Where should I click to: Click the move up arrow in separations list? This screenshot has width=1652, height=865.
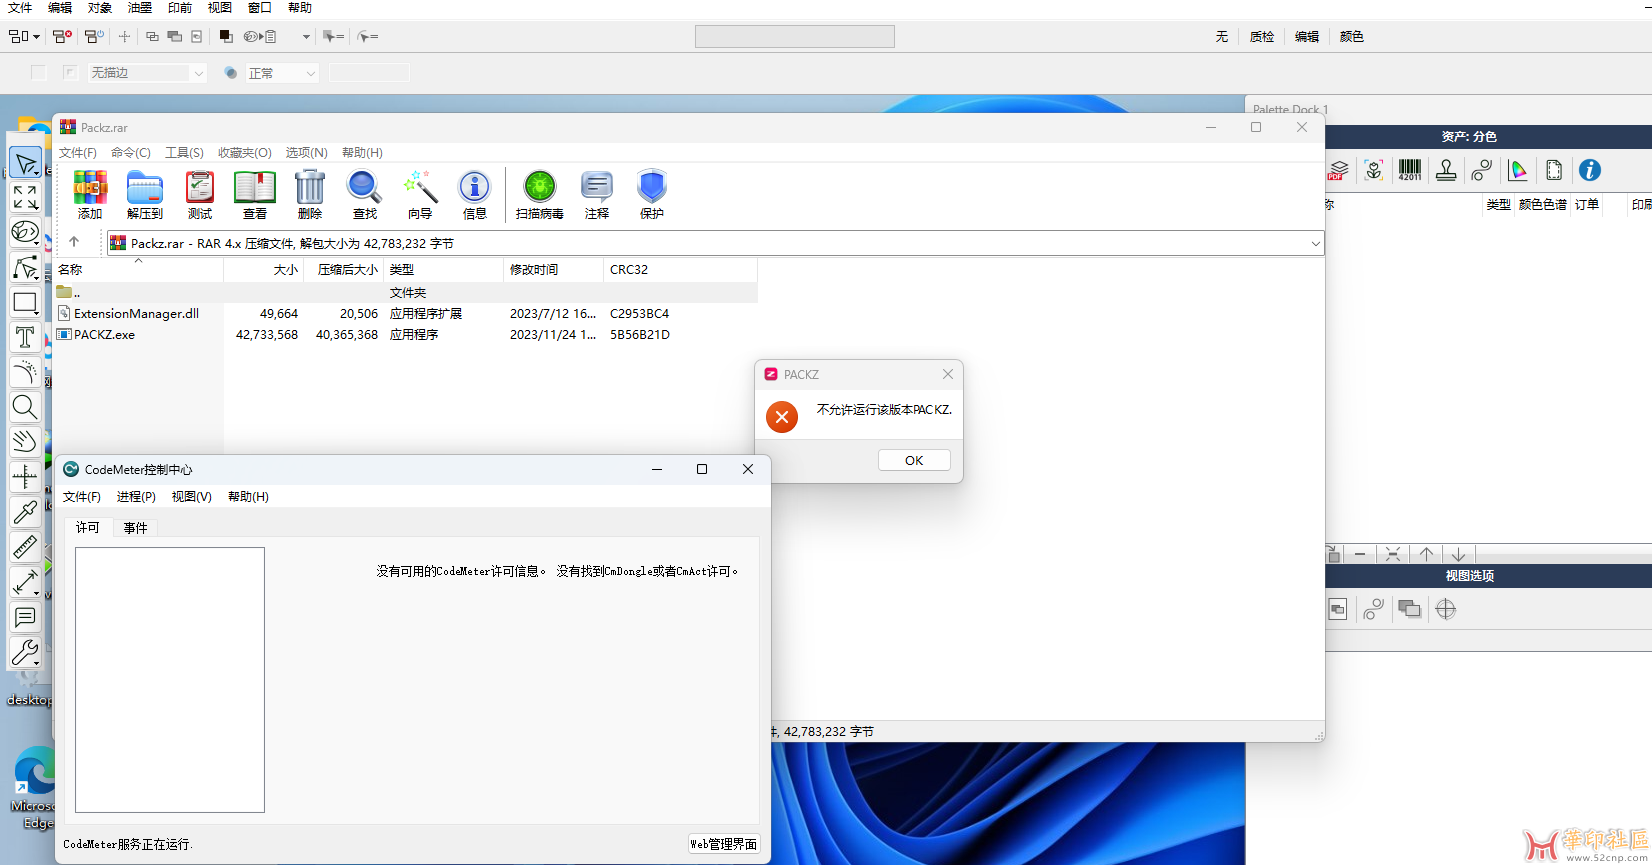click(1427, 554)
